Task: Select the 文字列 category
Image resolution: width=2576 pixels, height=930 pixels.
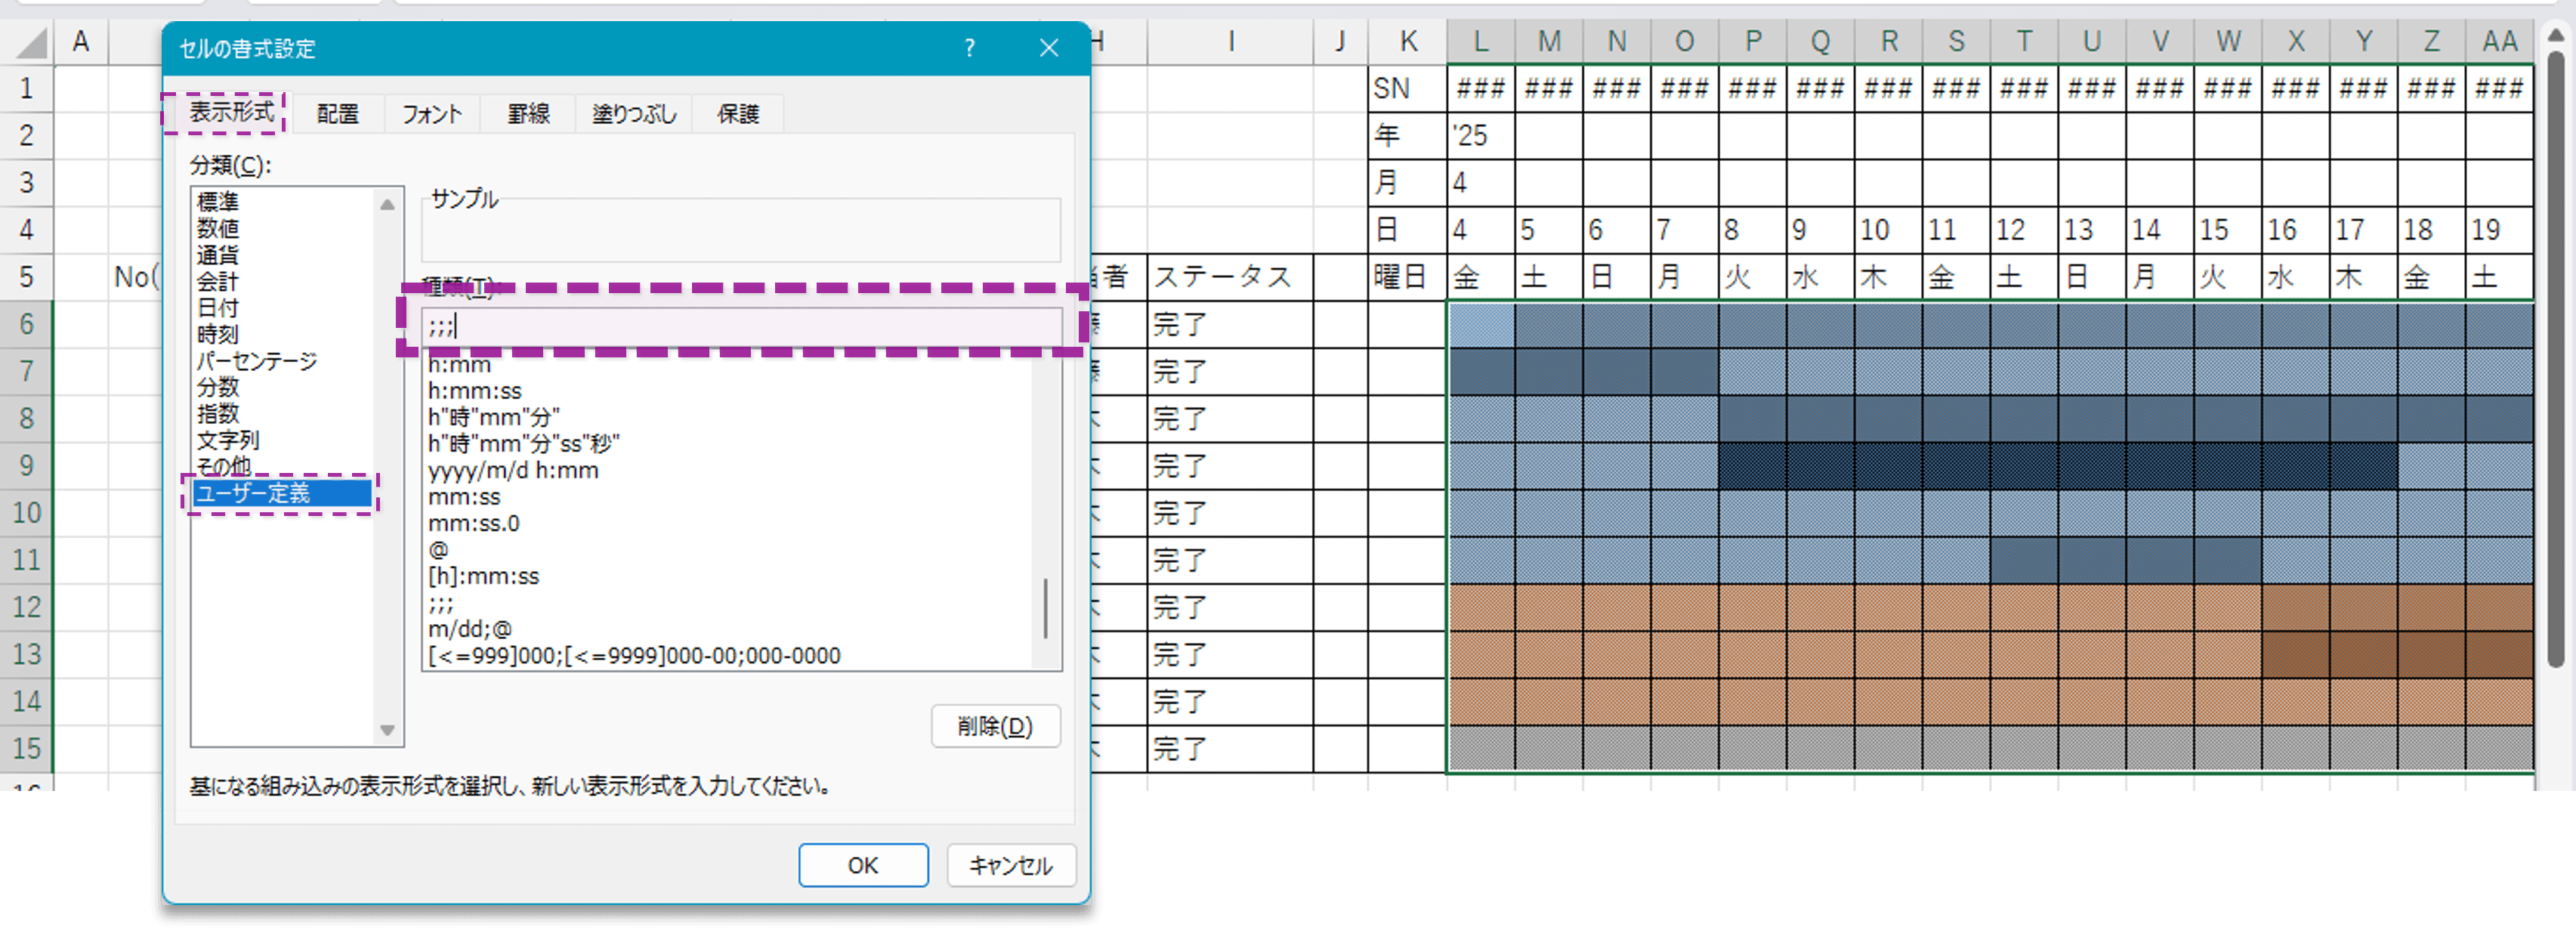Action: tap(227, 440)
